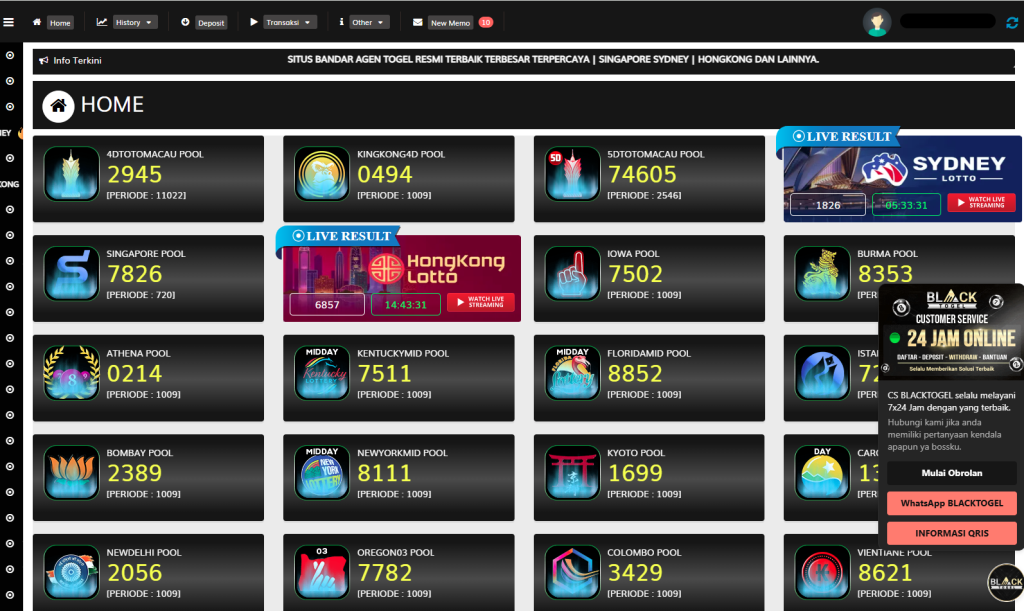Click the Sydney result number 1826
Screen dimensions: 1024x611
(827, 205)
